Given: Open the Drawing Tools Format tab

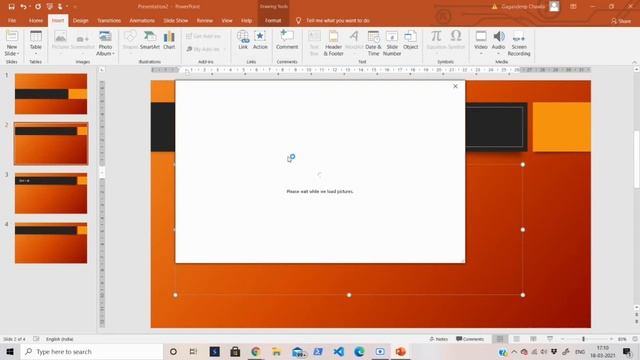Looking at the screenshot, I should point(273,20).
